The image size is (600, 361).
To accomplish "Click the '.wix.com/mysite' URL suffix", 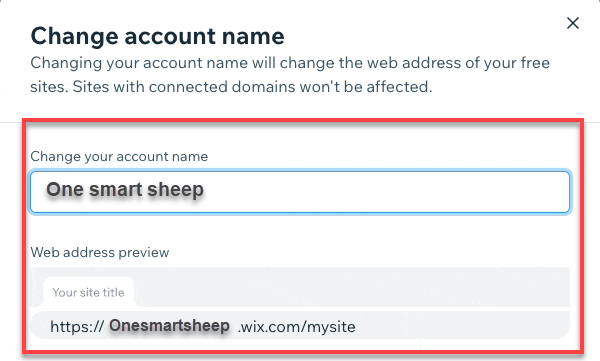I will (297, 327).
